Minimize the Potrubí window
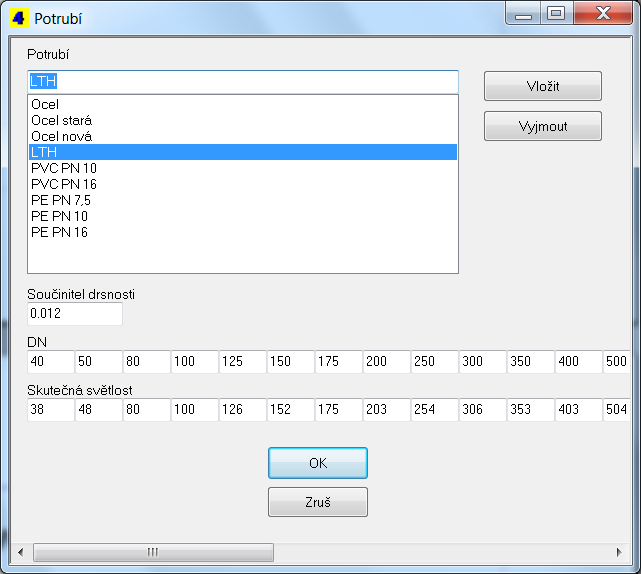This screenshot has height=574, width=641. (523, 14)
